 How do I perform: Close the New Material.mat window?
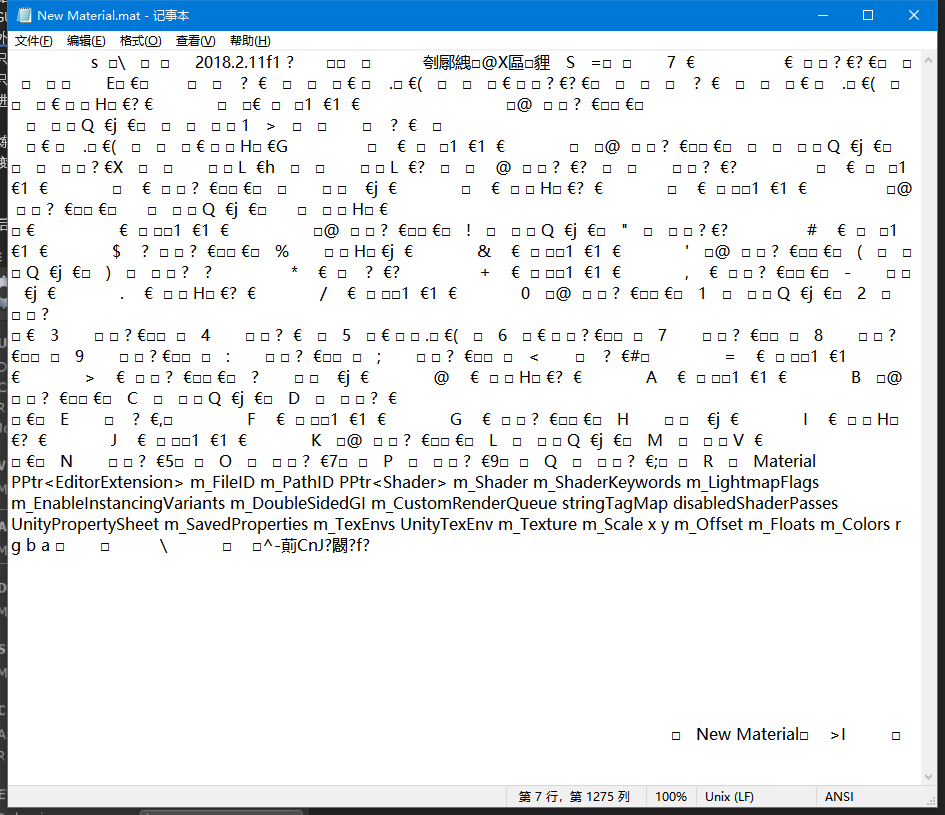point(914,15)
